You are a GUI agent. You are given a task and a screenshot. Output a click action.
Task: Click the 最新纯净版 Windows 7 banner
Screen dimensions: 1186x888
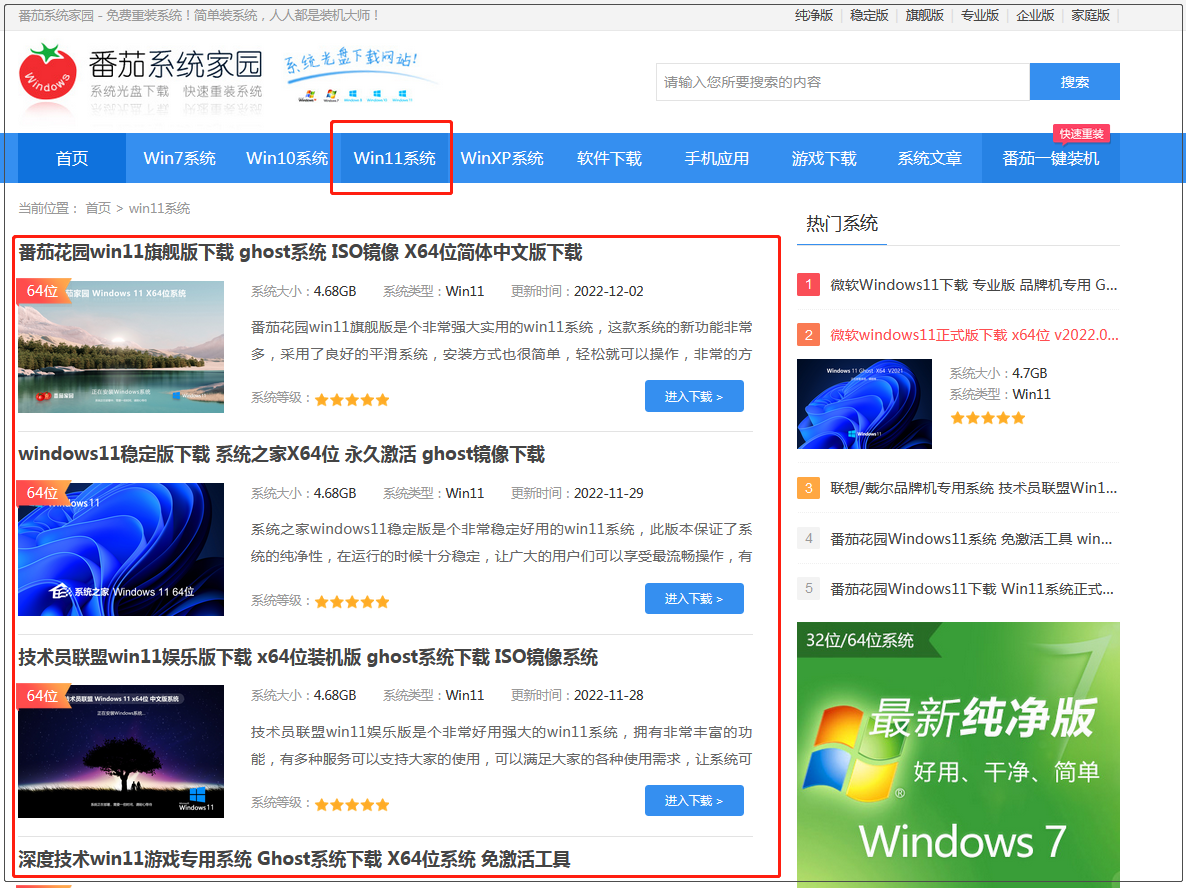pyautogui.click(x=958, y=754)
